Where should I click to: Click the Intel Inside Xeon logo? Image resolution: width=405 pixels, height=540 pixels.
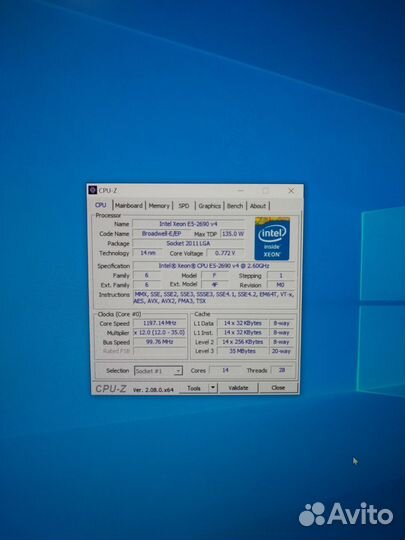coord(272,238)
